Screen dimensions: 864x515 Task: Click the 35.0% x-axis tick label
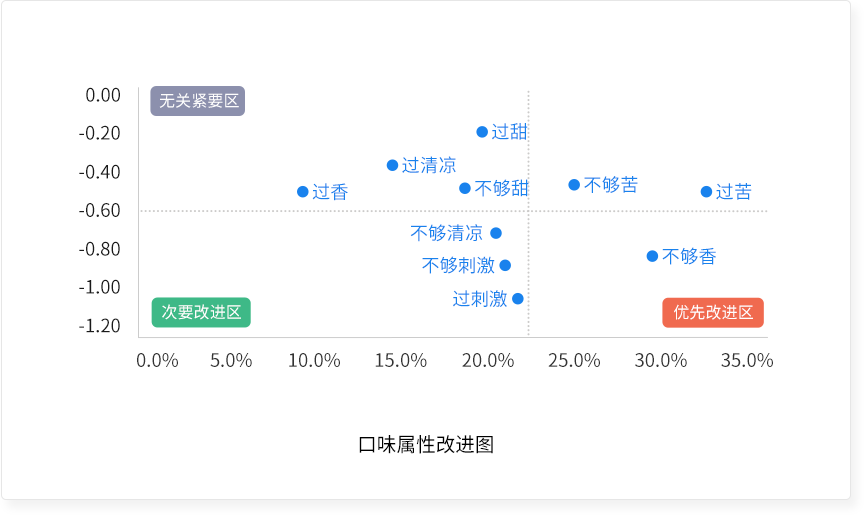tap(747, 360)
